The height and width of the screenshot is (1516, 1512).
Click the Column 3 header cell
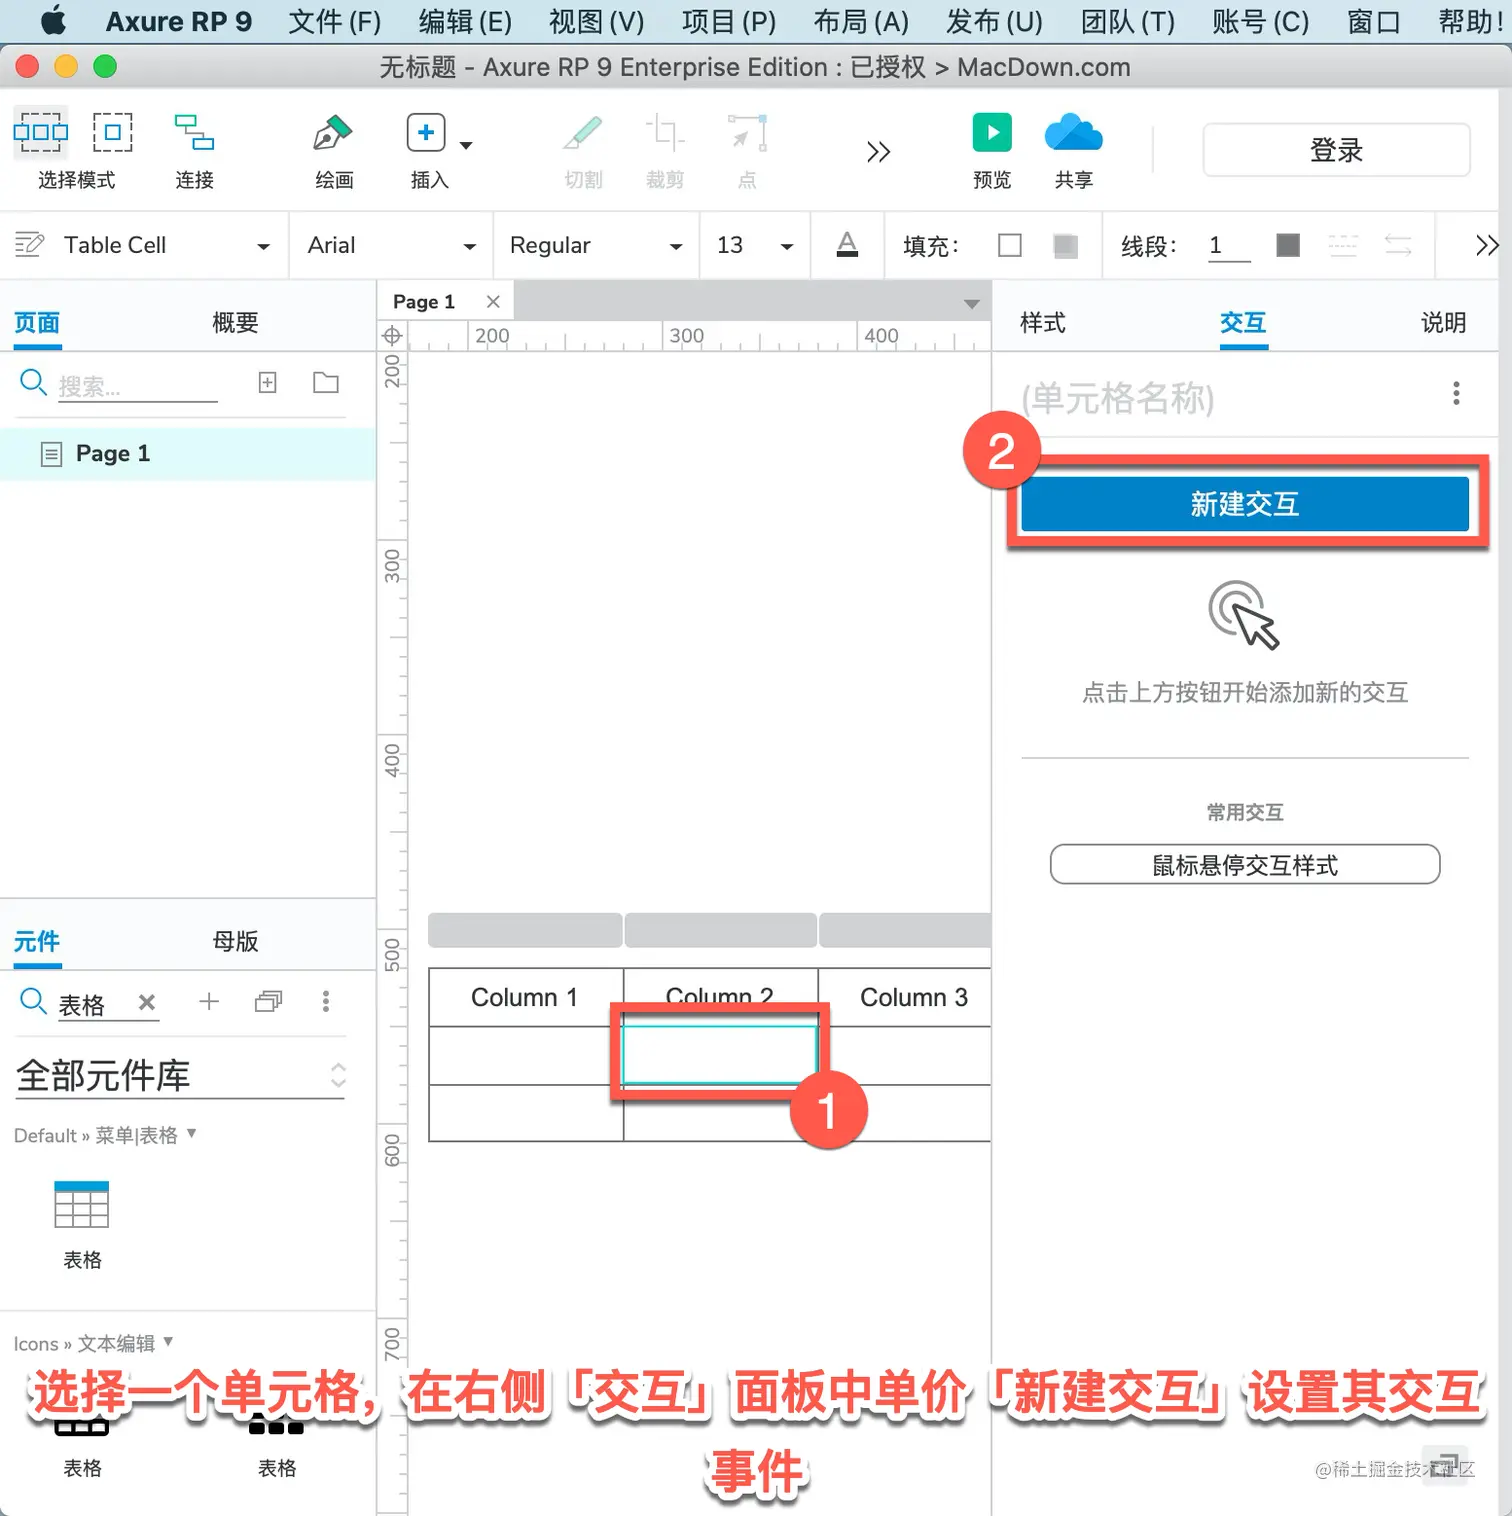[906, 997]
